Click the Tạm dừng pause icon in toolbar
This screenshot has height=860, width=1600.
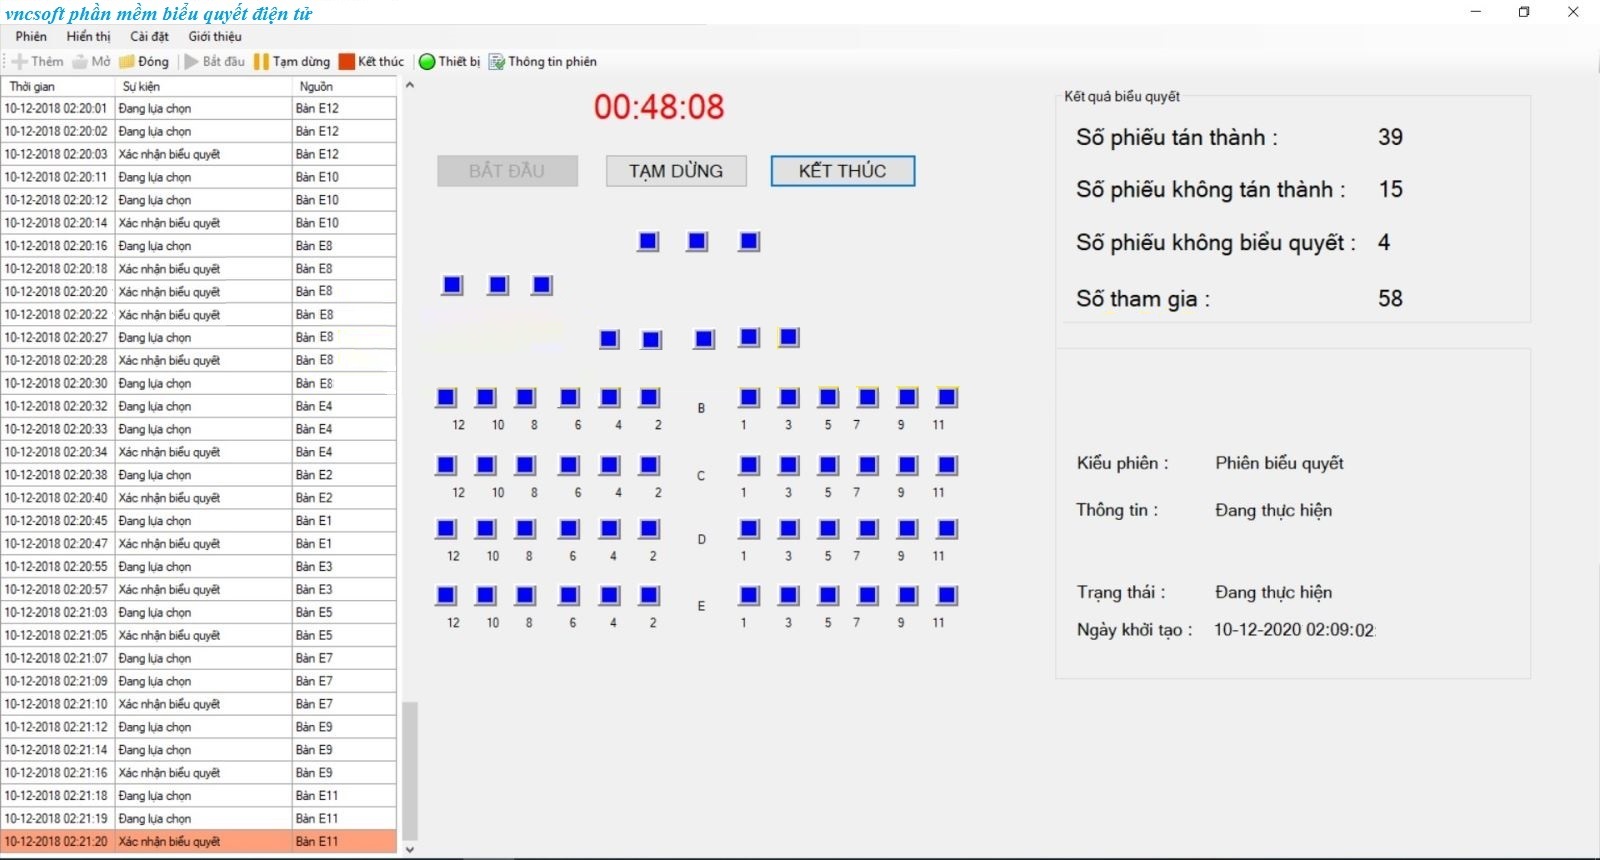261,62
